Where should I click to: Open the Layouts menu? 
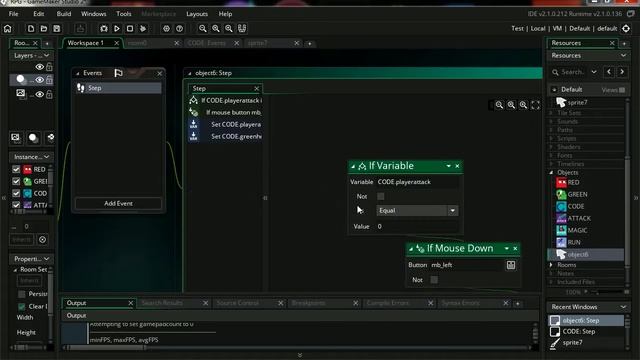coord(197,14)
